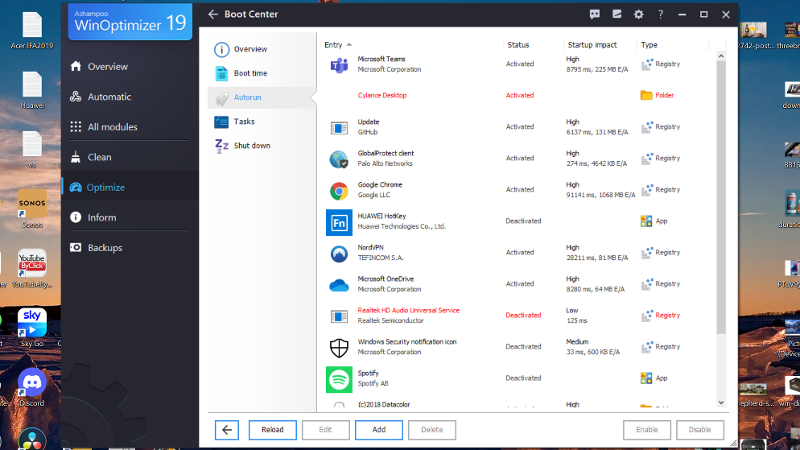Go back using Boot Center title arrow
The width and height of the screenshot is (800, 450).
(213, 14)
